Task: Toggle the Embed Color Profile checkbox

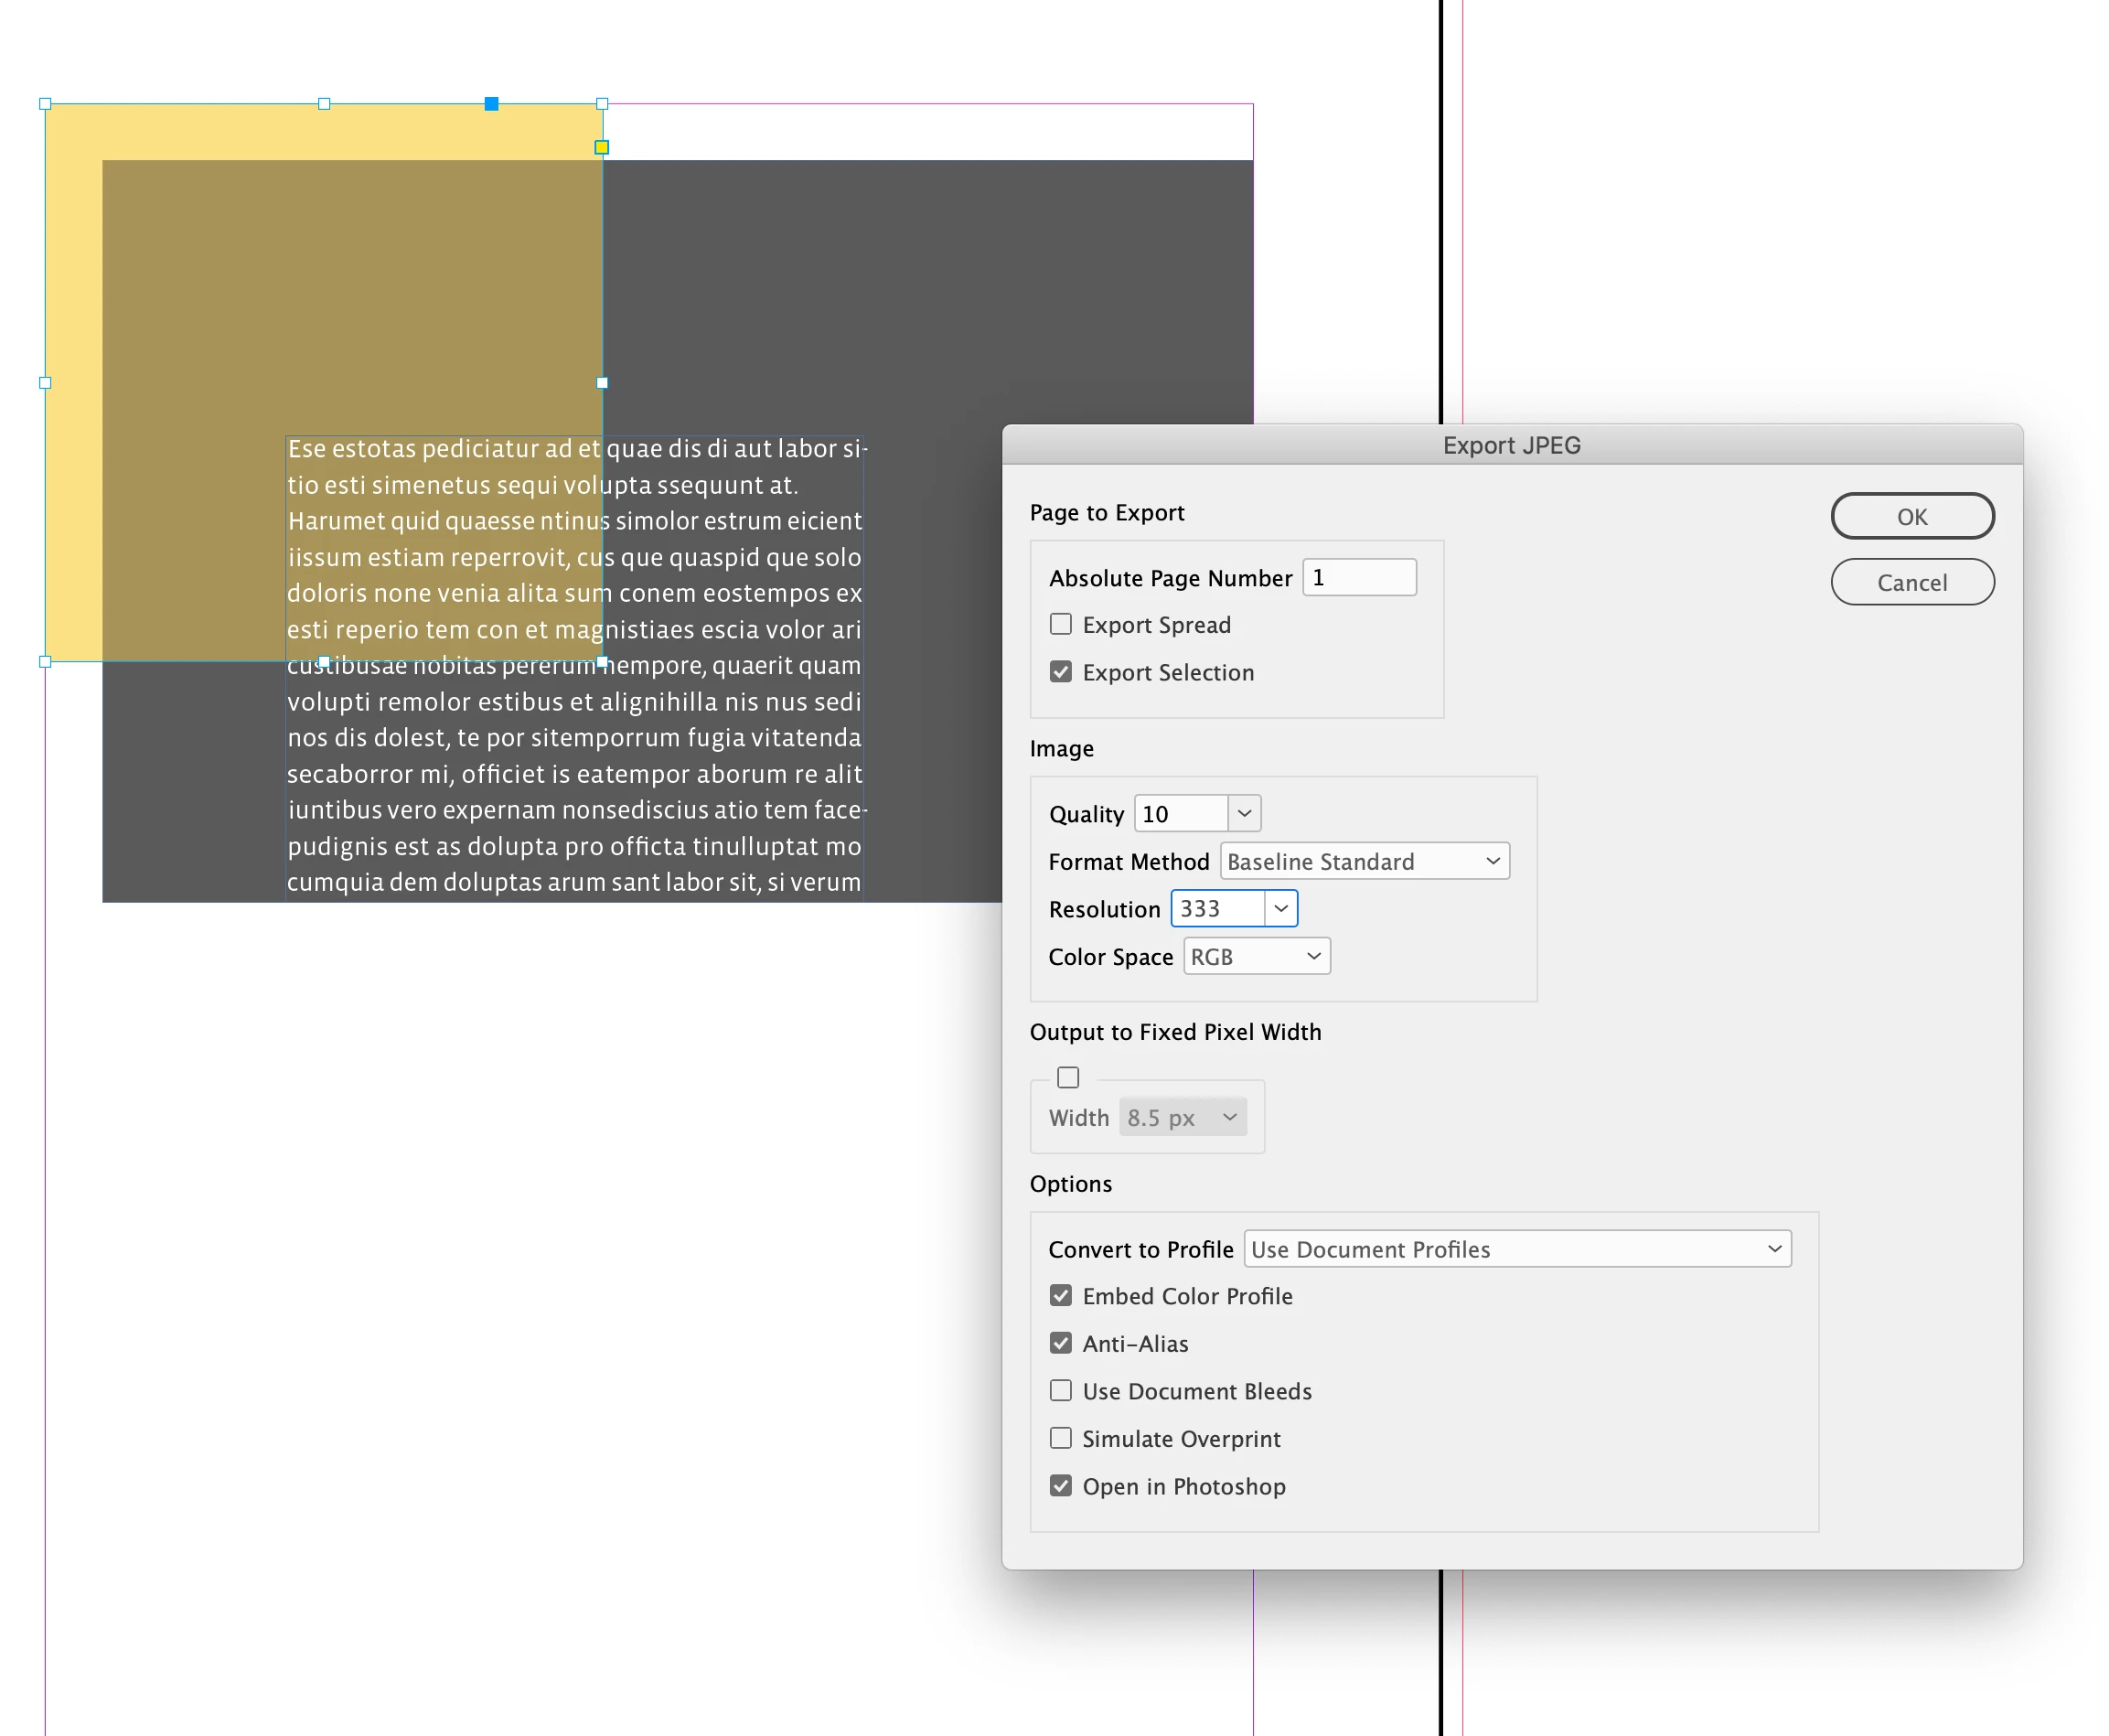Action: 1060,1296
